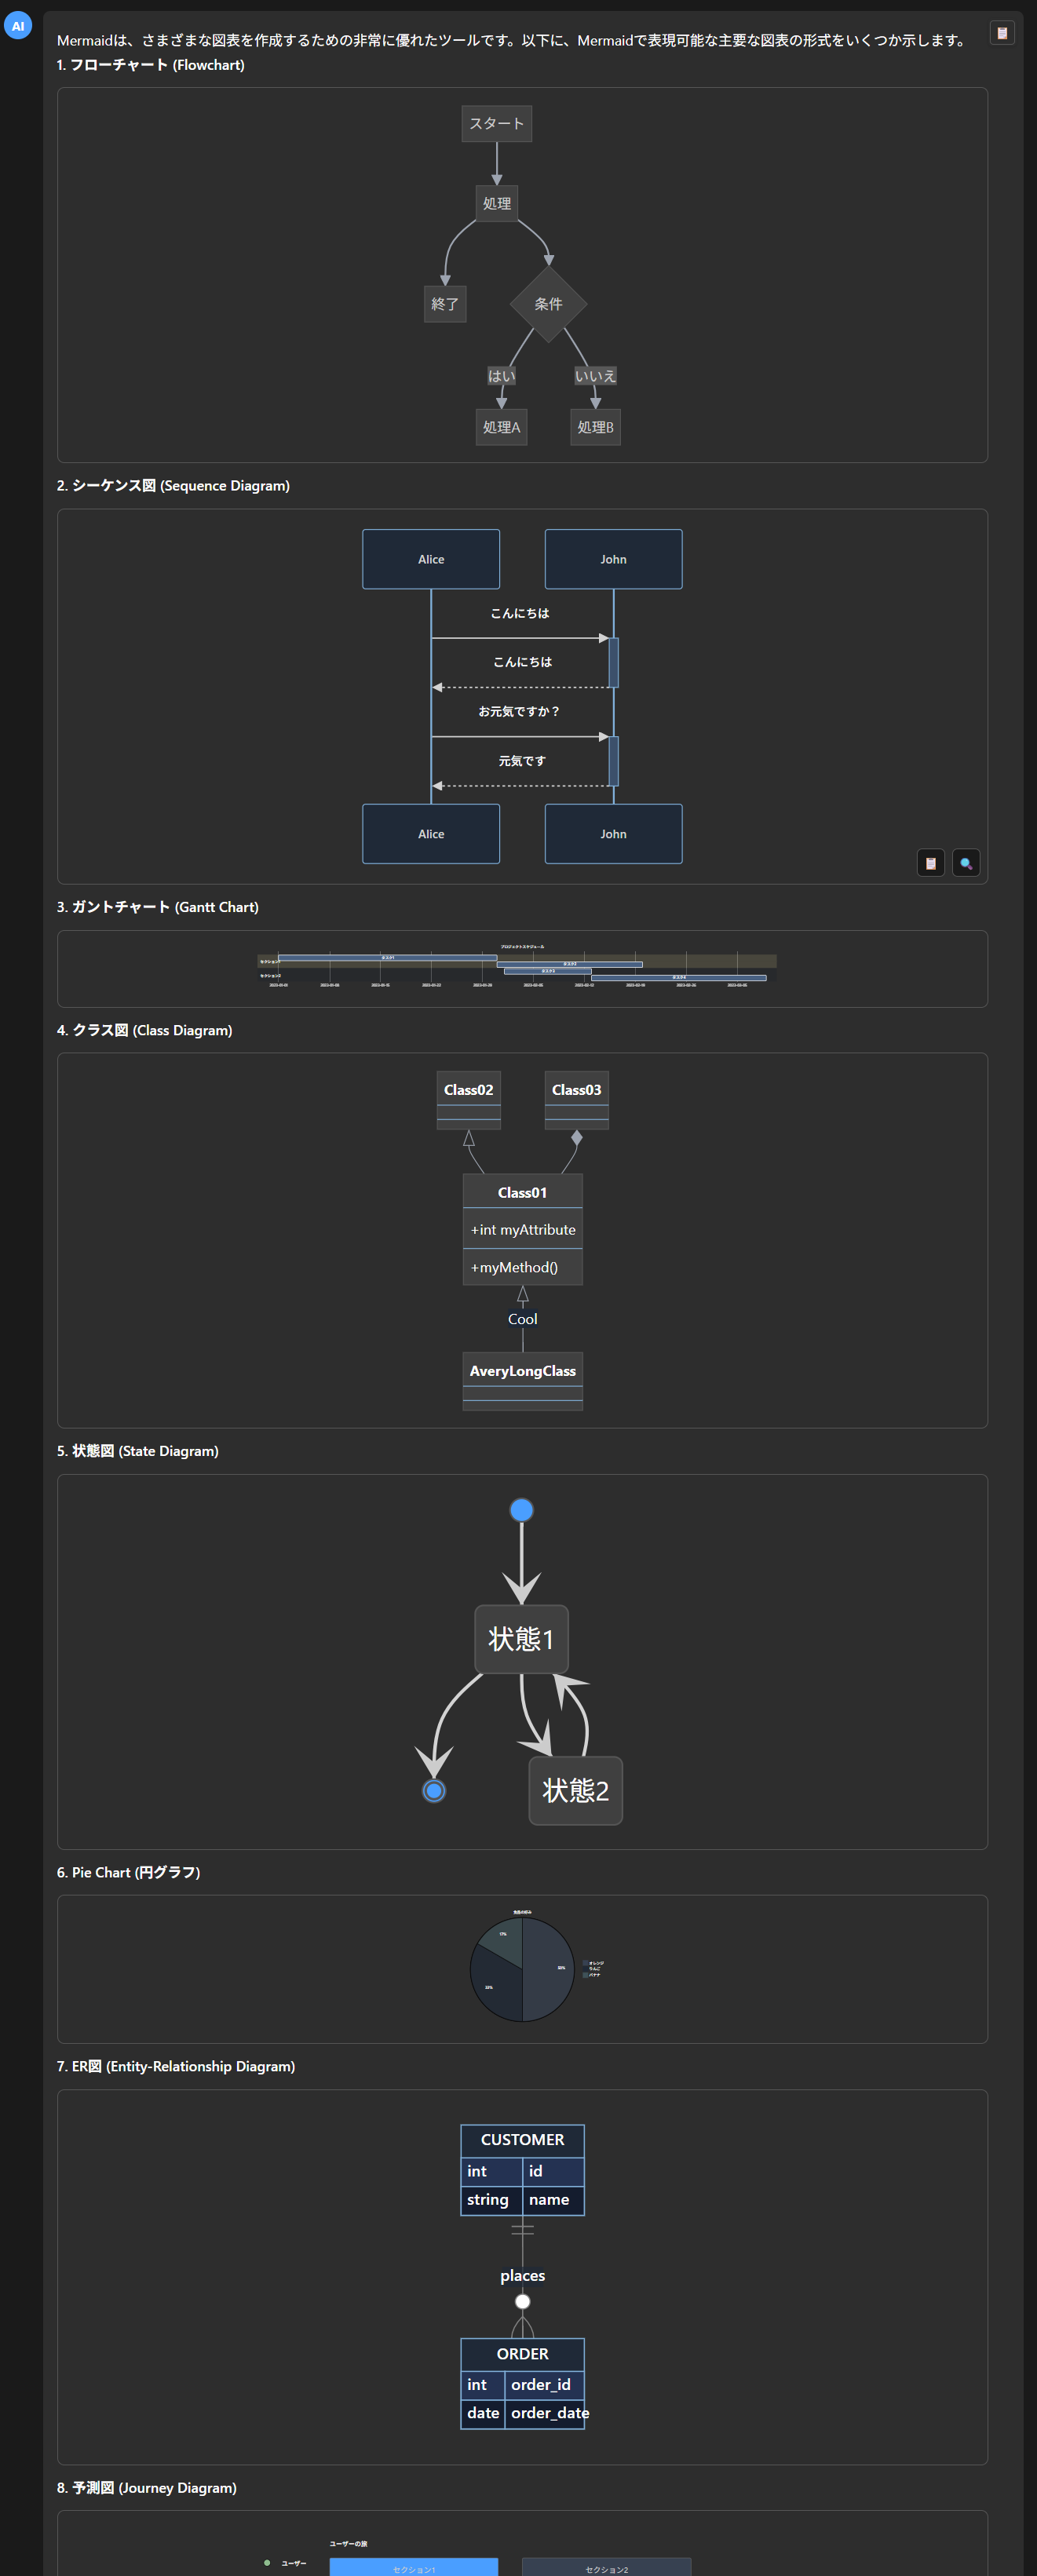Click the pie chart graphic
Screen dimensions: 1037x2576
point(521,1968)
